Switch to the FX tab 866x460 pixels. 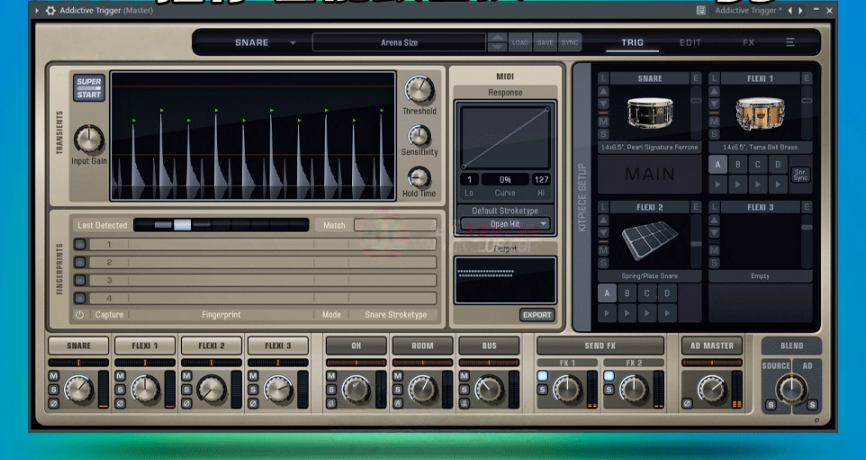tap(748, 43)
